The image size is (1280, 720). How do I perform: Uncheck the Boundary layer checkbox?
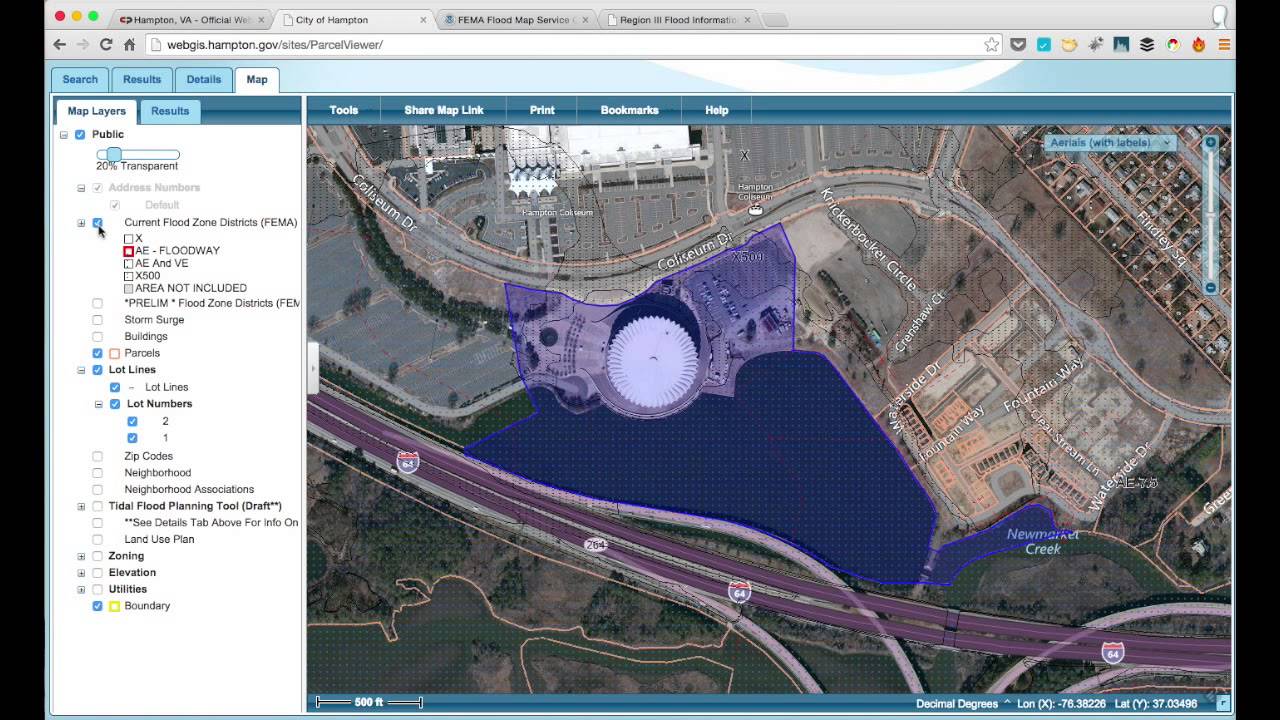(x=97, y=606)
